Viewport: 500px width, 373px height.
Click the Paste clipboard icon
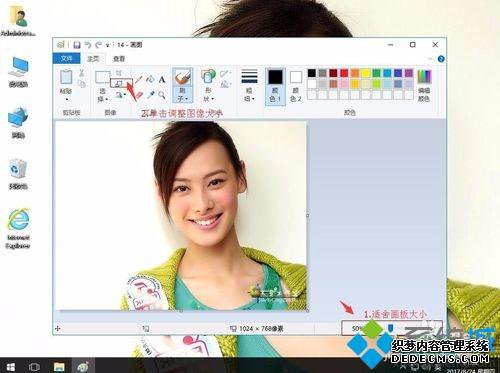(66, 77)
